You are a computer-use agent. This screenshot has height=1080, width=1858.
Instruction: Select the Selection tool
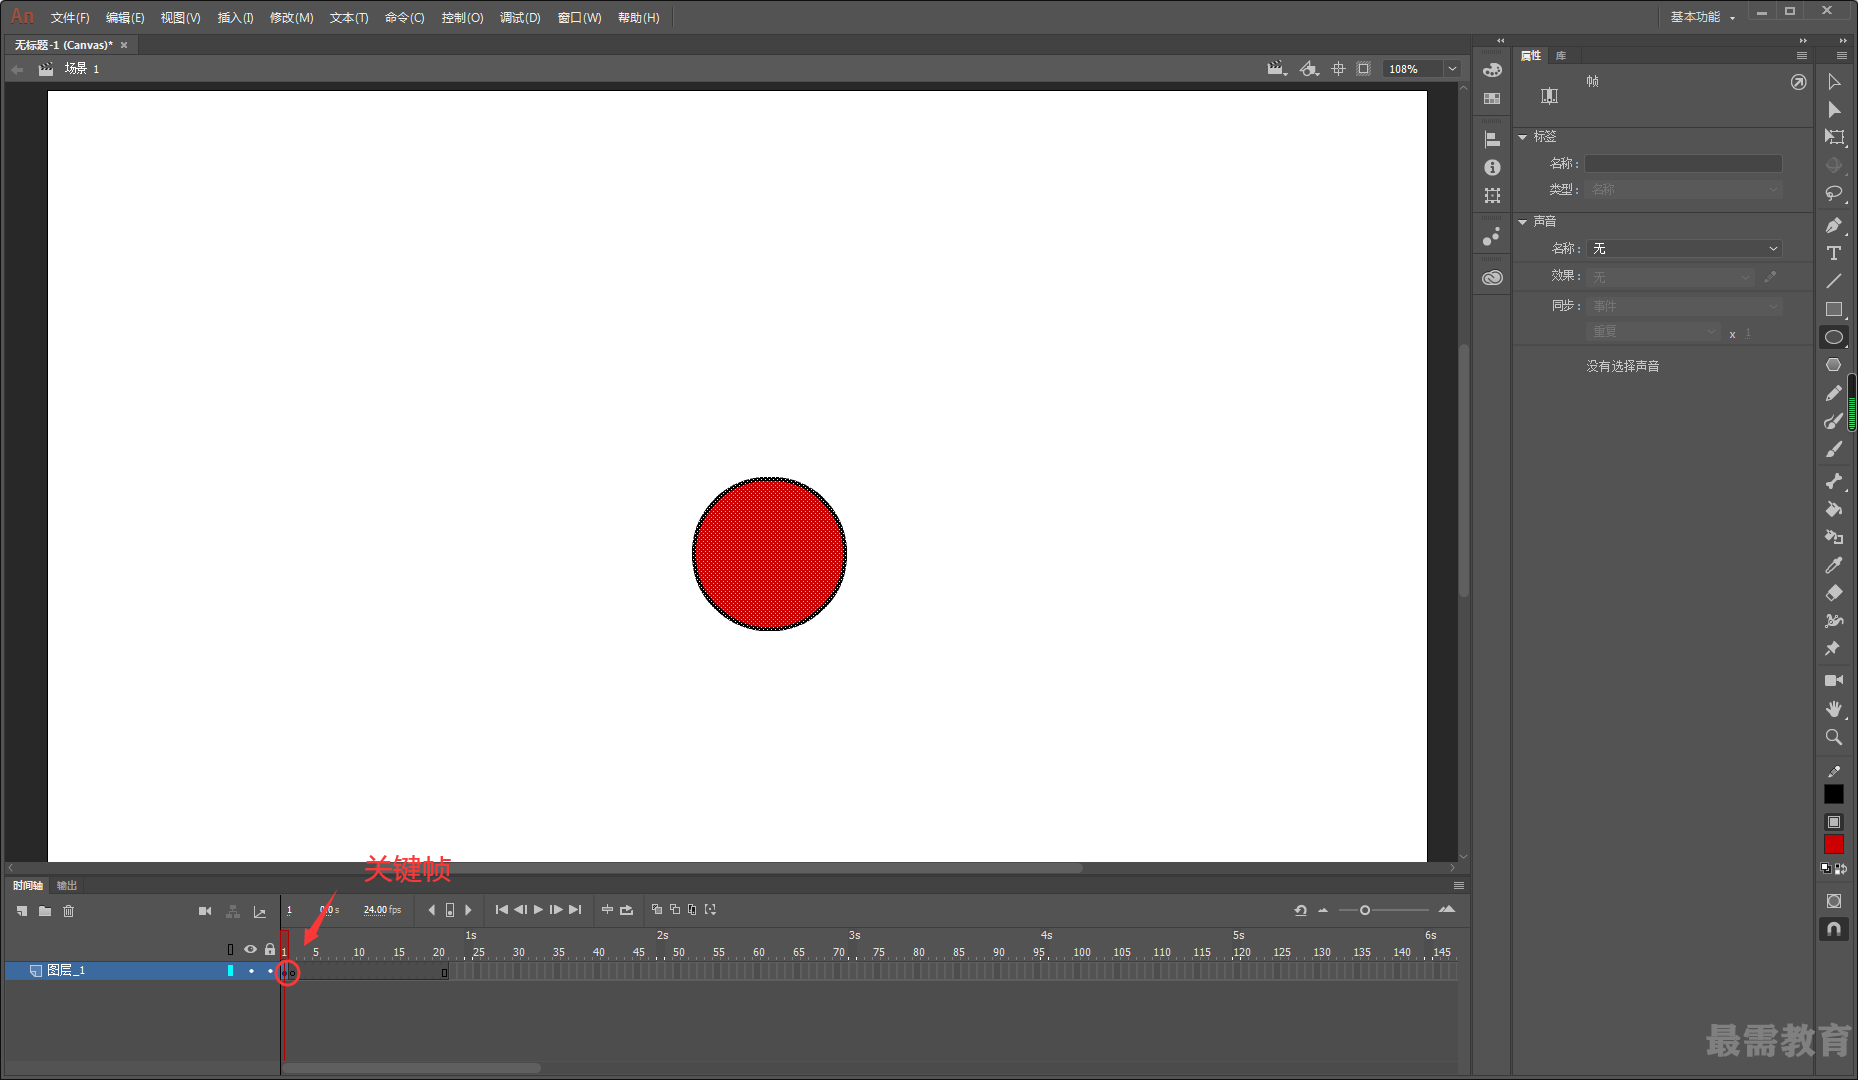1834,82
